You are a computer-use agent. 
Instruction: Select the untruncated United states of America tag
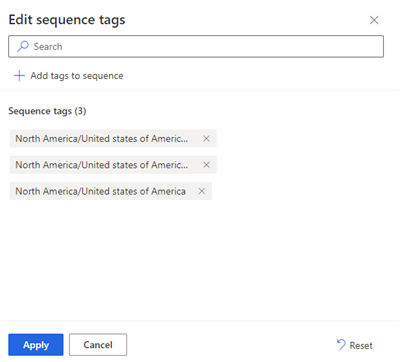[111, 191]
